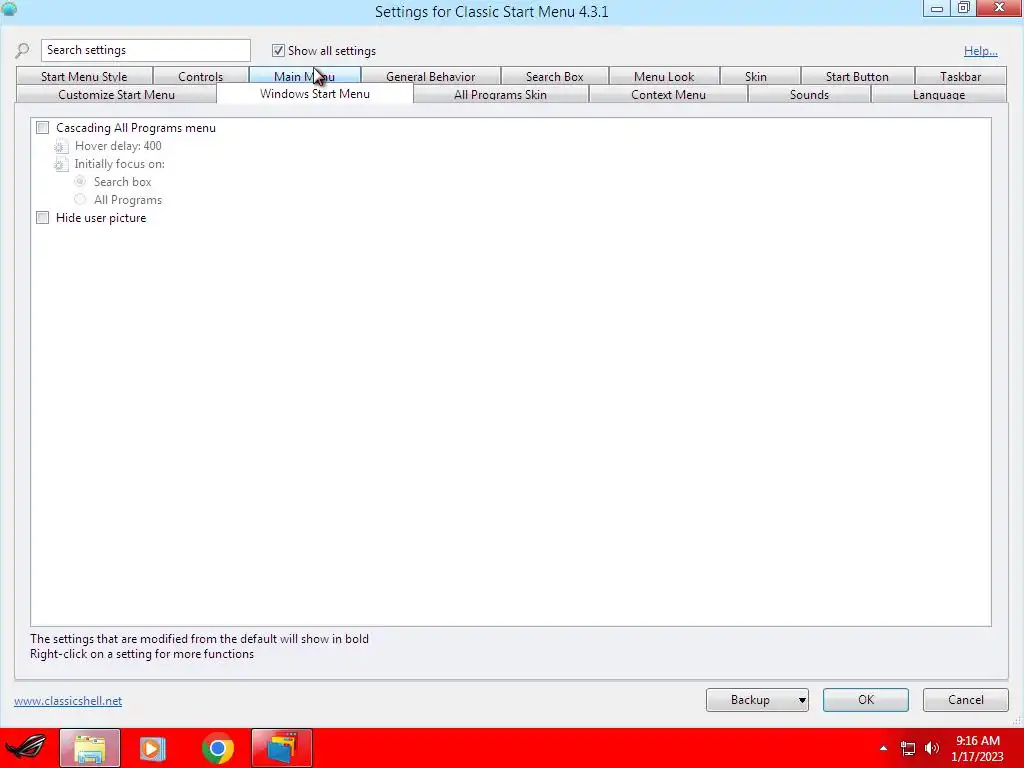This screenshot has height=768, width=1024.
Task: Switch to the Language tab
Action: [x=938, y=95]
